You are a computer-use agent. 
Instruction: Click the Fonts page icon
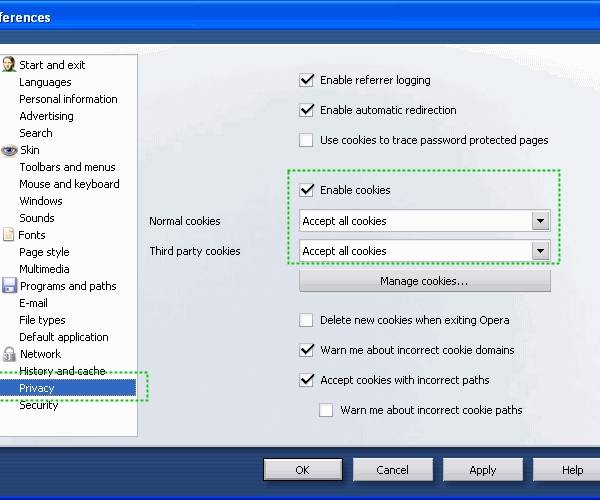tap(9, 235)
